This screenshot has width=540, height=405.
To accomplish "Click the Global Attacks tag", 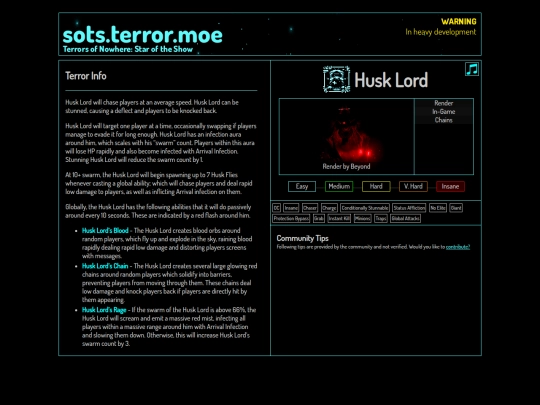I will coord(406,218).
